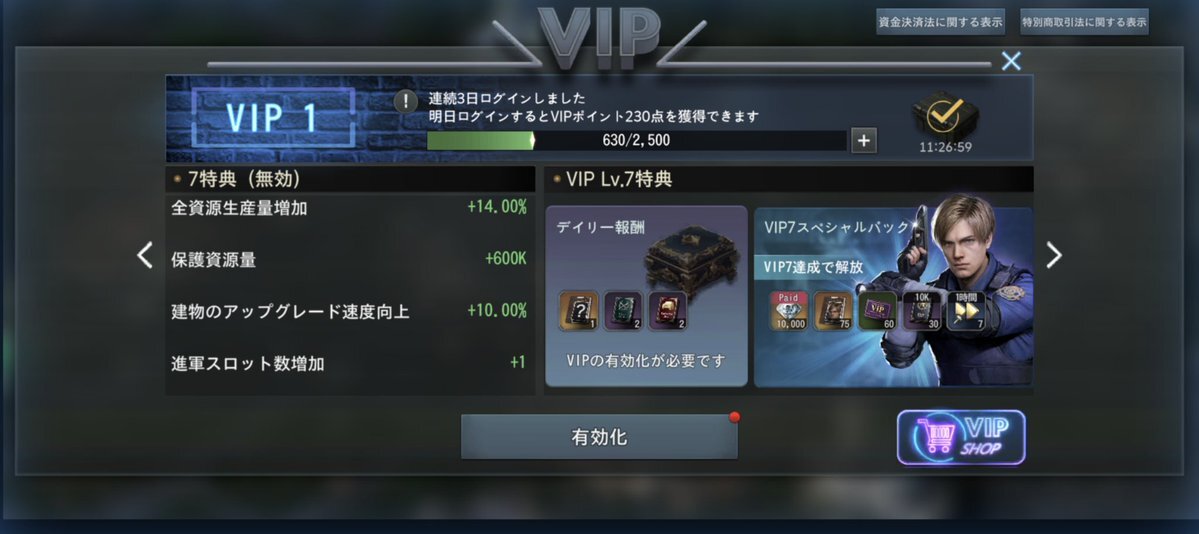
Task: Tap the 10K item reward with 30 count
Action: (x=921, y=311)
